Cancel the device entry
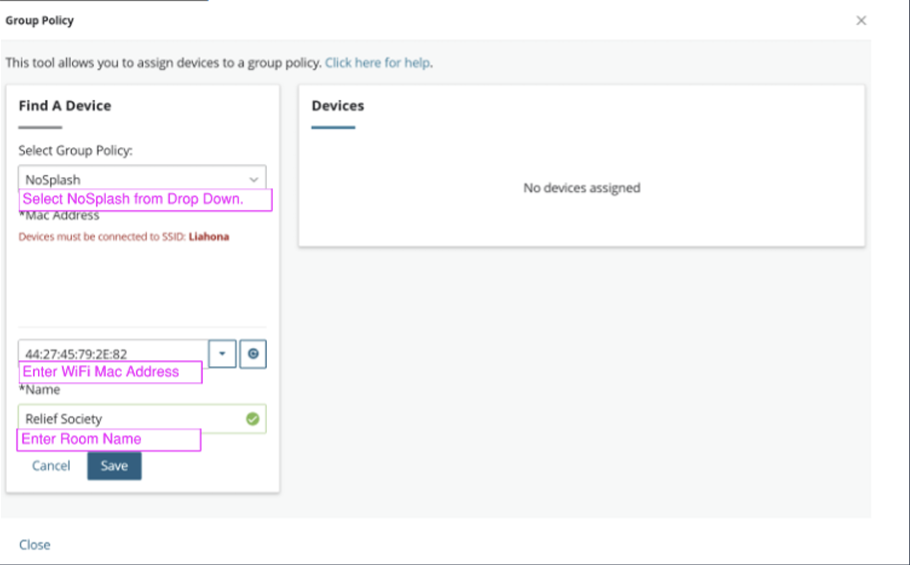Screen dimensions: 910x565 (51, 466)
